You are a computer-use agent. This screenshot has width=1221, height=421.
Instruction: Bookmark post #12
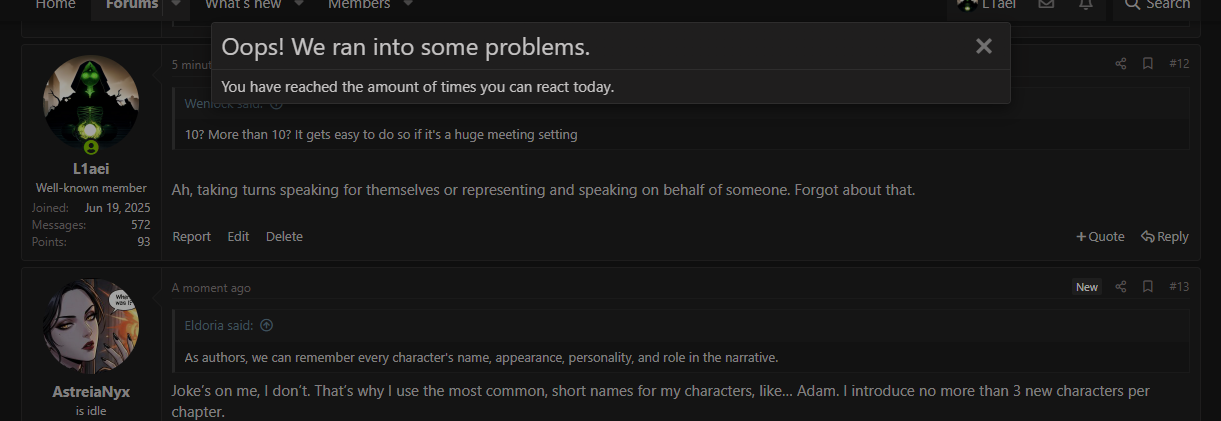pos(1148,64)
